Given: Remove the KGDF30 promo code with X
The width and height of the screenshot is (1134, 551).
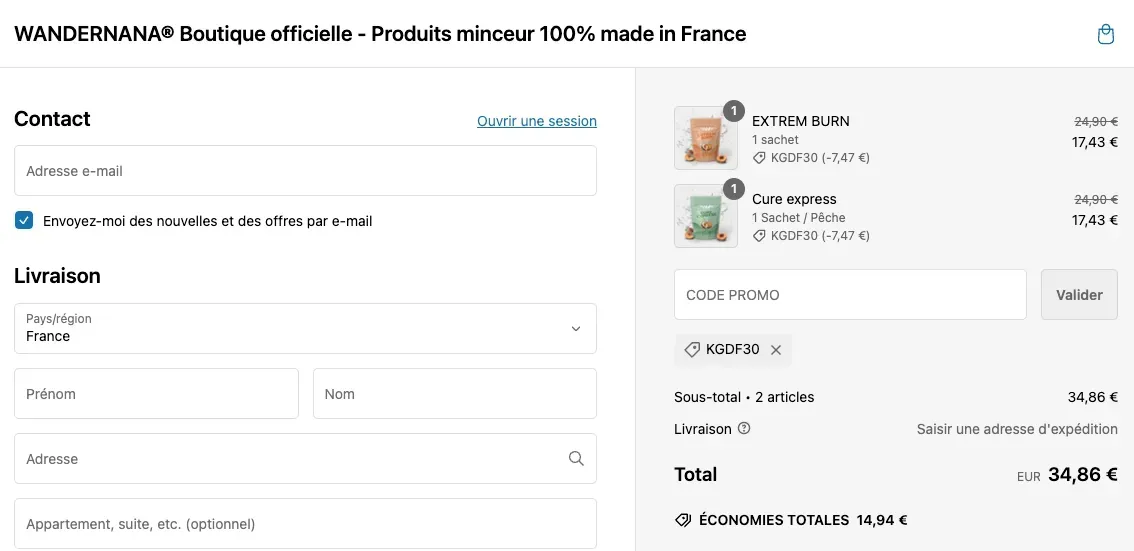Looking at the screenshot, I should point(776,350).
